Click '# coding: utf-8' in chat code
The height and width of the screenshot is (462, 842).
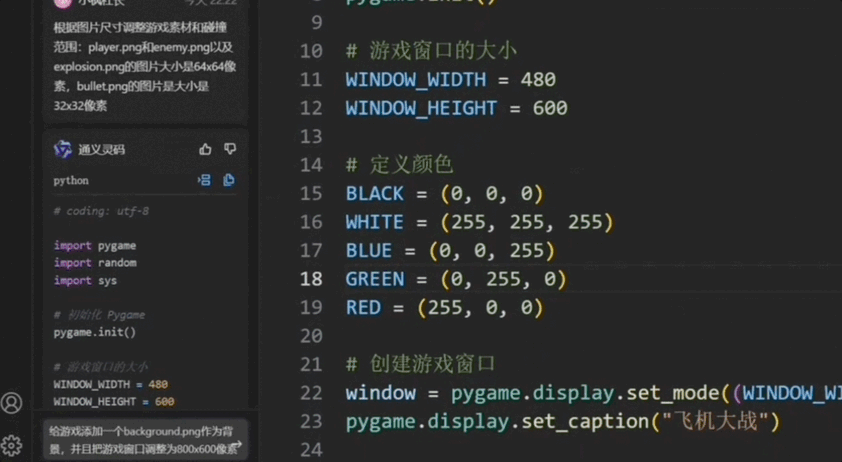101,211
